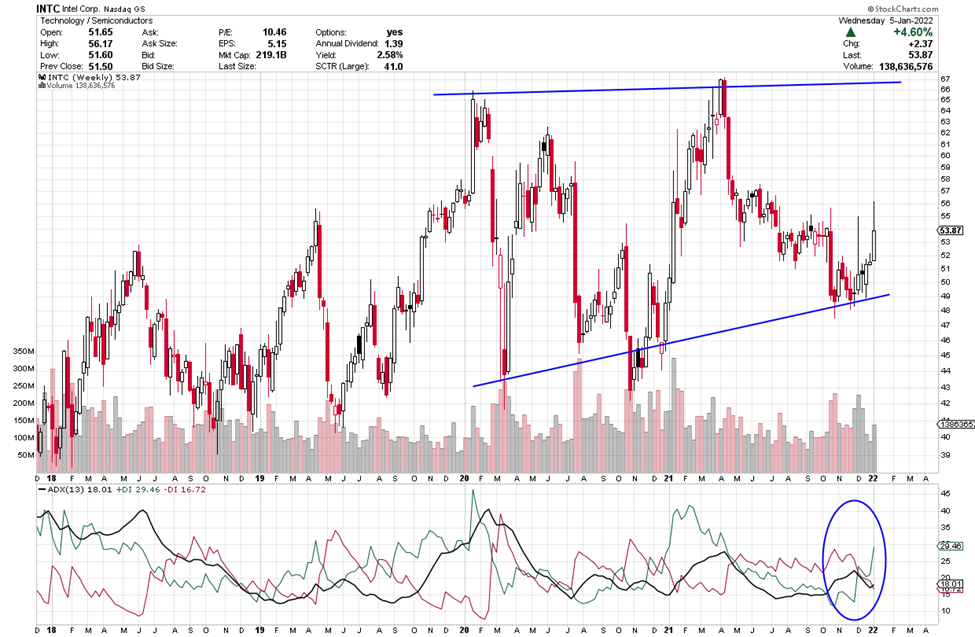Click the 'Annual Dividend:' label
975x637 pixels.
click(x=347, y=44)
